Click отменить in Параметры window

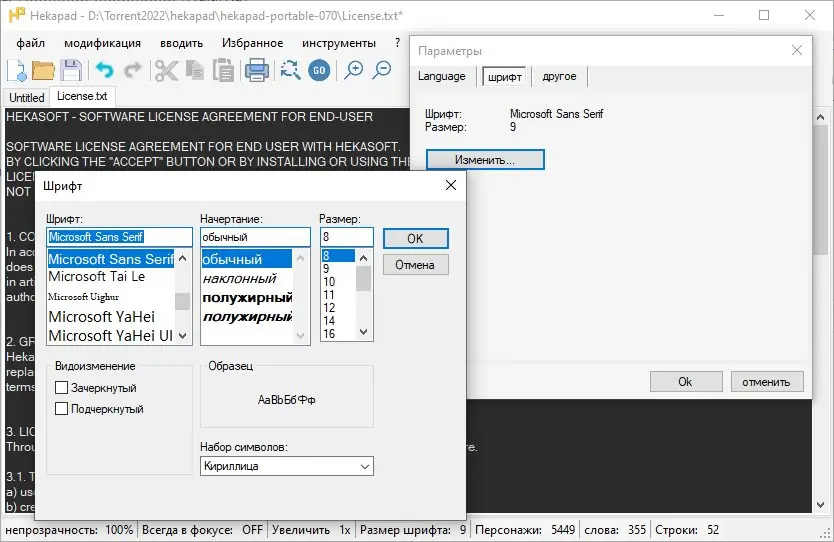(766, 381)
